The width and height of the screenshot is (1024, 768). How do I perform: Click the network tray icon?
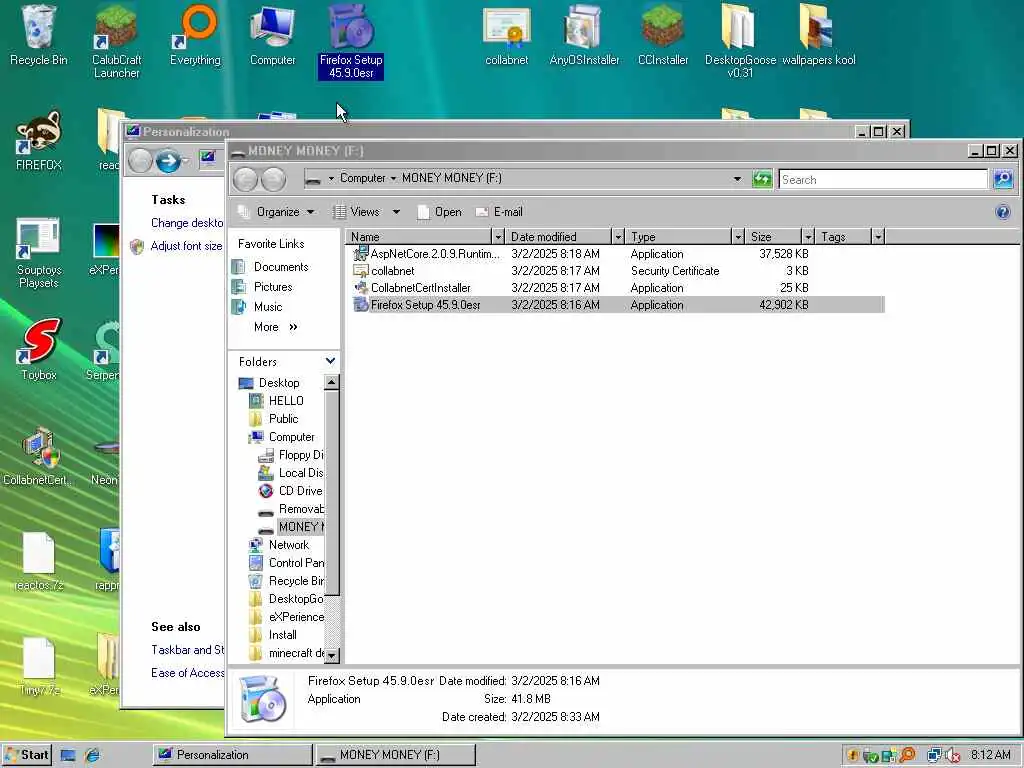[x=935, y=755]
